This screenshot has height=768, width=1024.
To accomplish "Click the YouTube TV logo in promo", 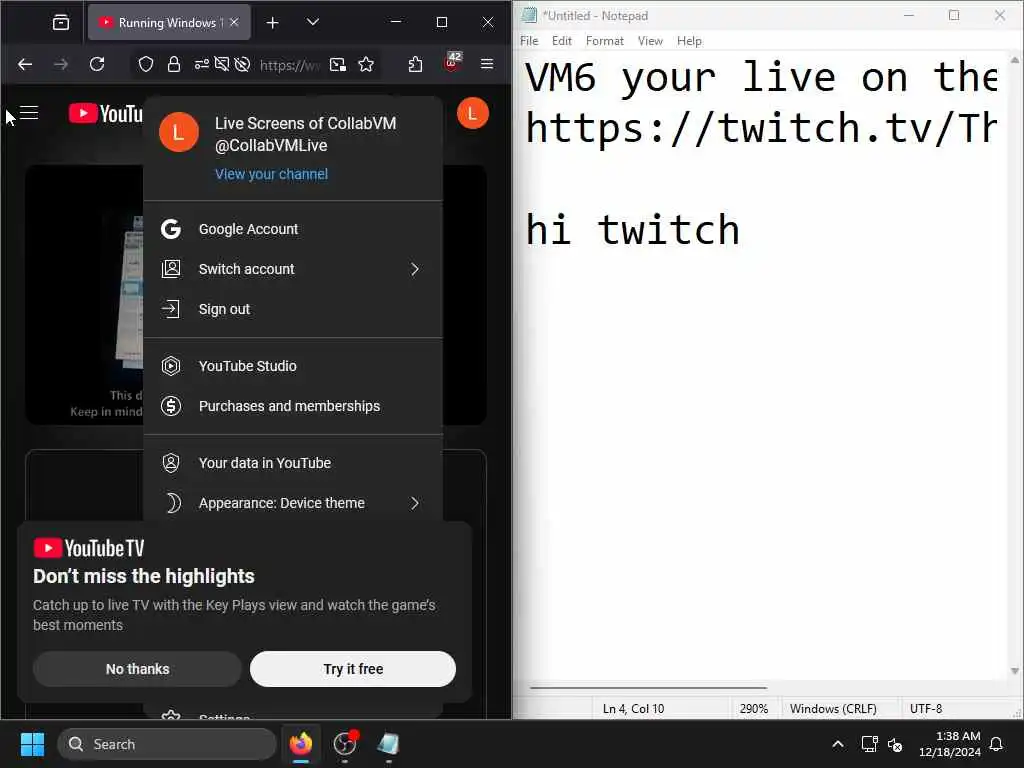I will pos(89,548).
